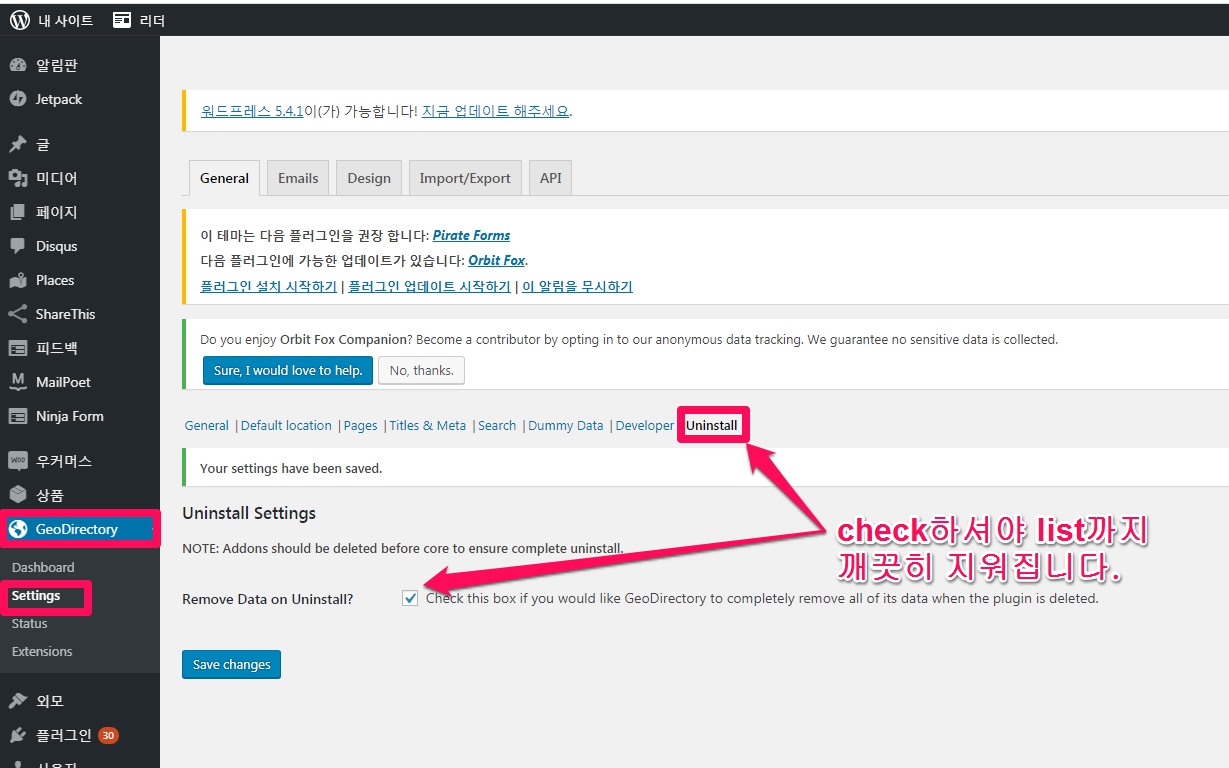Click the products box icon beside 상품
Viewport: 1229px width, 768px height.
coord(18,495)
